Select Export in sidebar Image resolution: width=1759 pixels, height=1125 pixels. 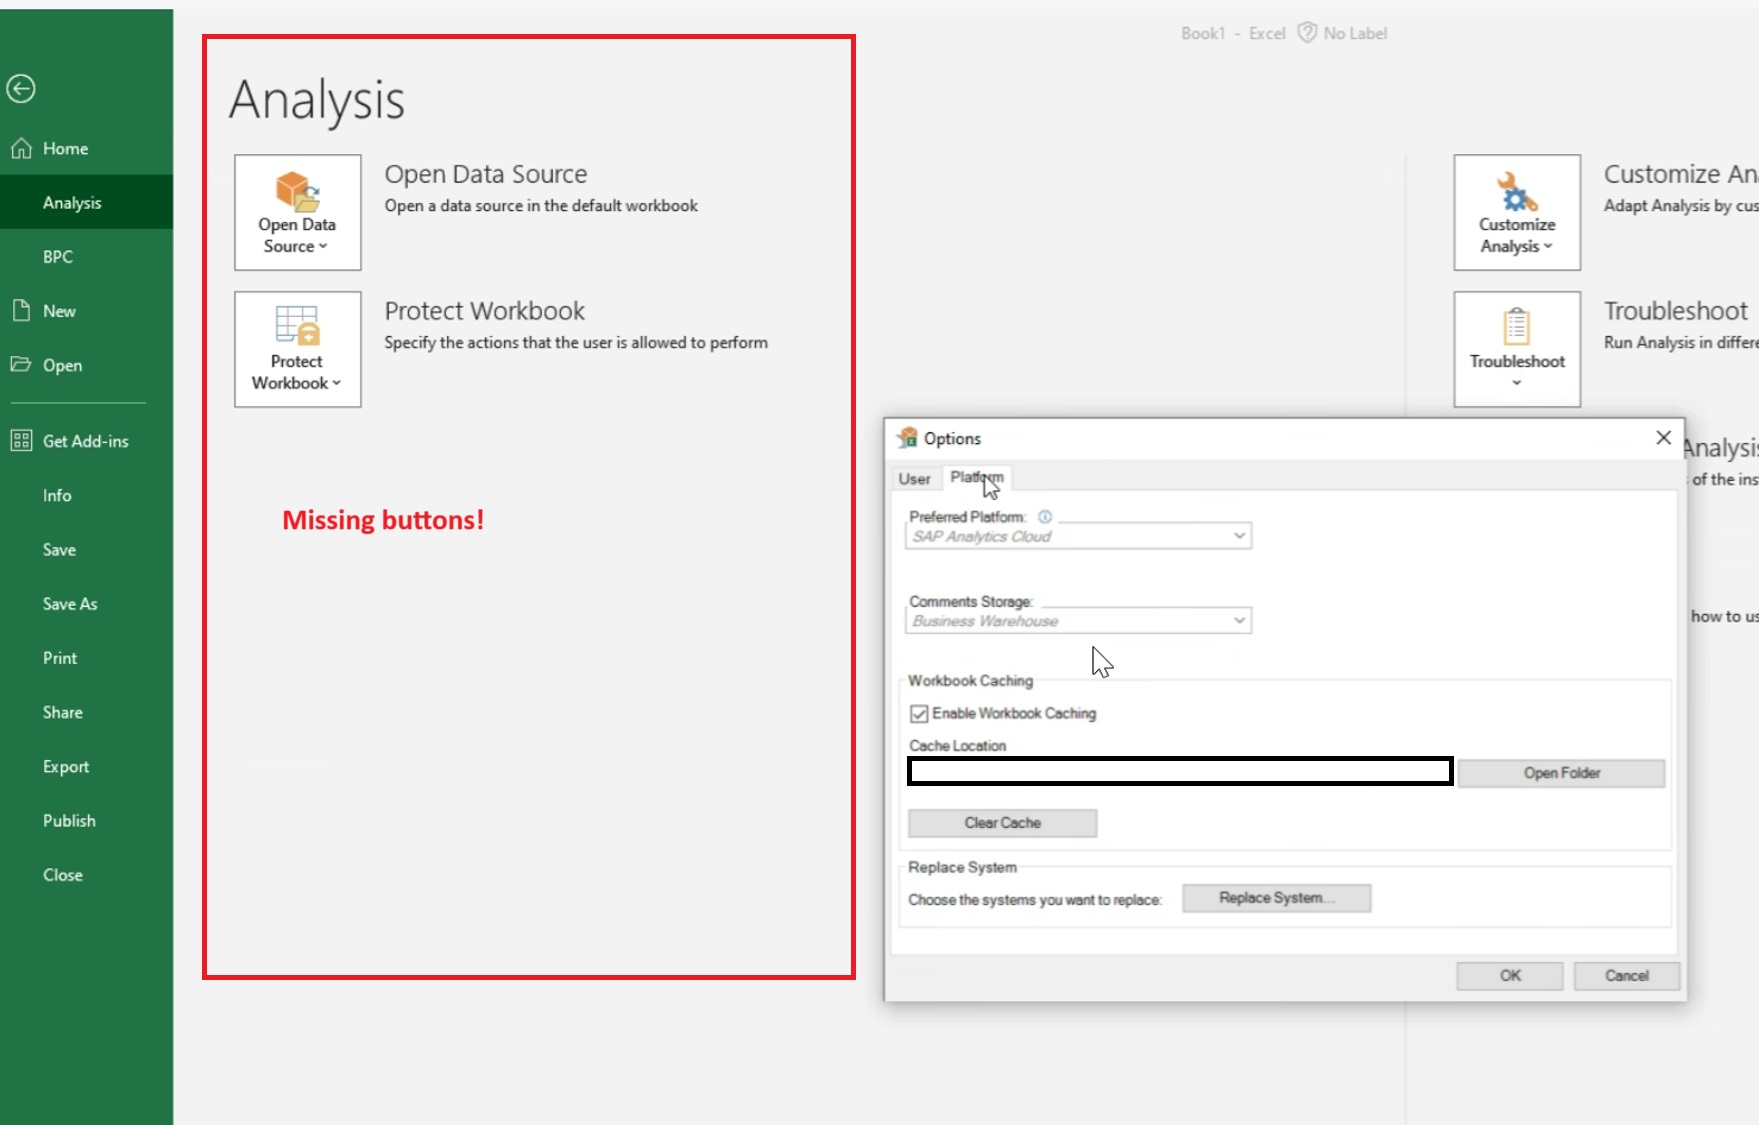pos(86,766)
